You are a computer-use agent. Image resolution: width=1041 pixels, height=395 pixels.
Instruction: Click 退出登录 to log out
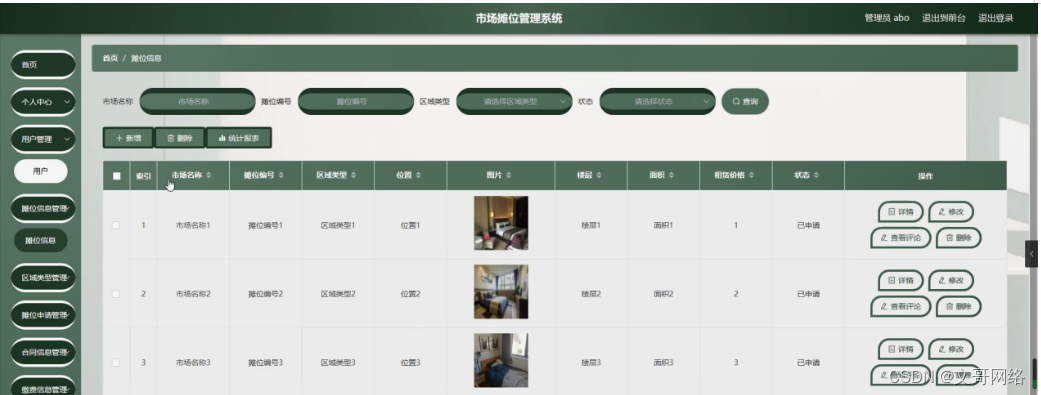[x=995, y=18]
